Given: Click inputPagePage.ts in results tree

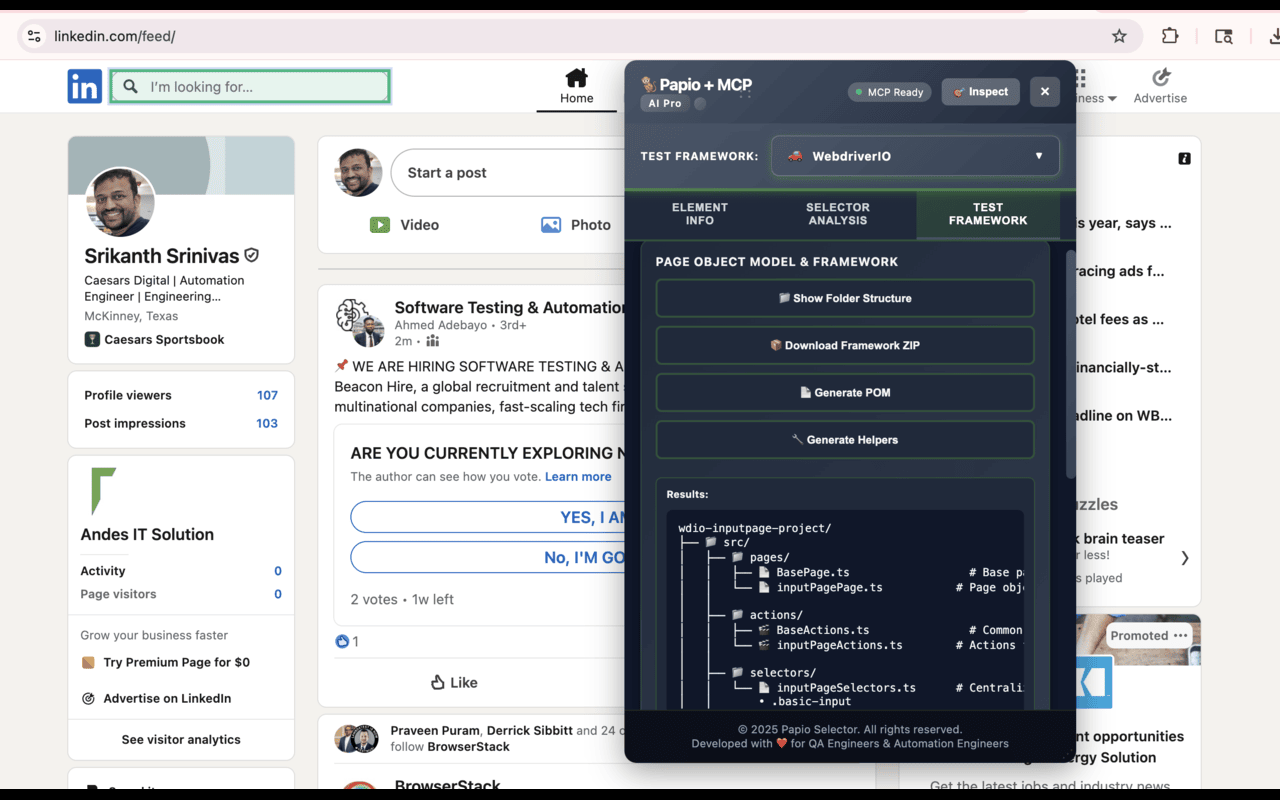Looking at the screenshot, I should pyautogui.click(x=829, y=587).
